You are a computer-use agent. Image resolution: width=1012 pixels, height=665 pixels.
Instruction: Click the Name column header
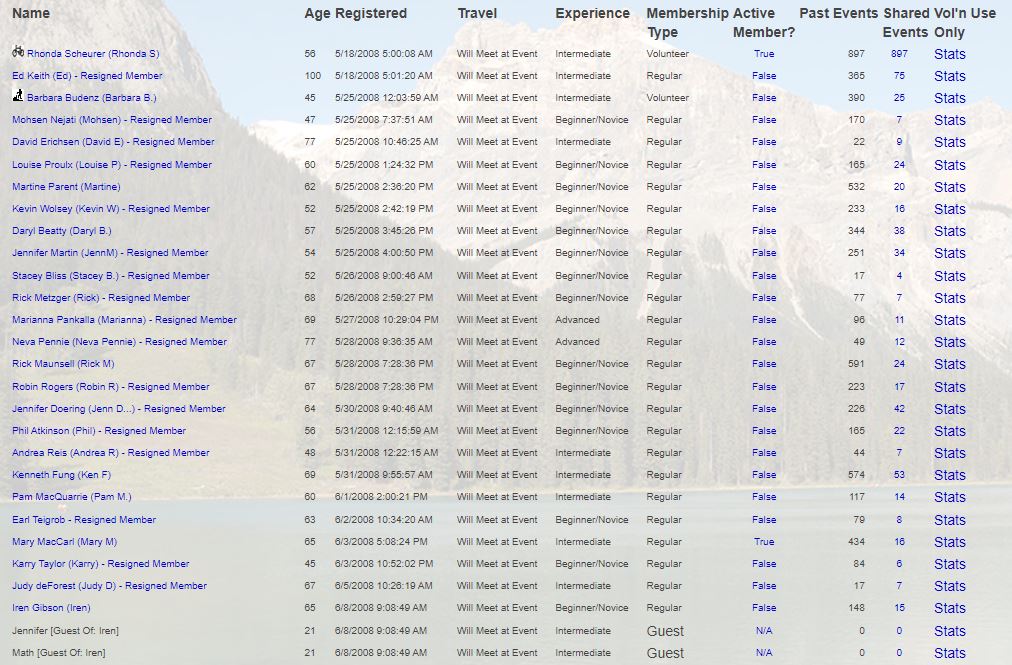(31, 14)
